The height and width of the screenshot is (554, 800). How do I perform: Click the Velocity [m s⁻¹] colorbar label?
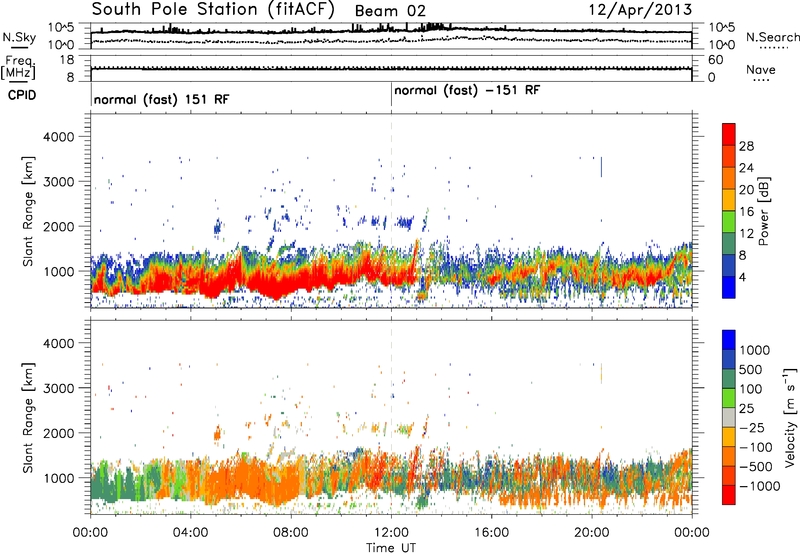pyautogui.click(x=790, y=417)
